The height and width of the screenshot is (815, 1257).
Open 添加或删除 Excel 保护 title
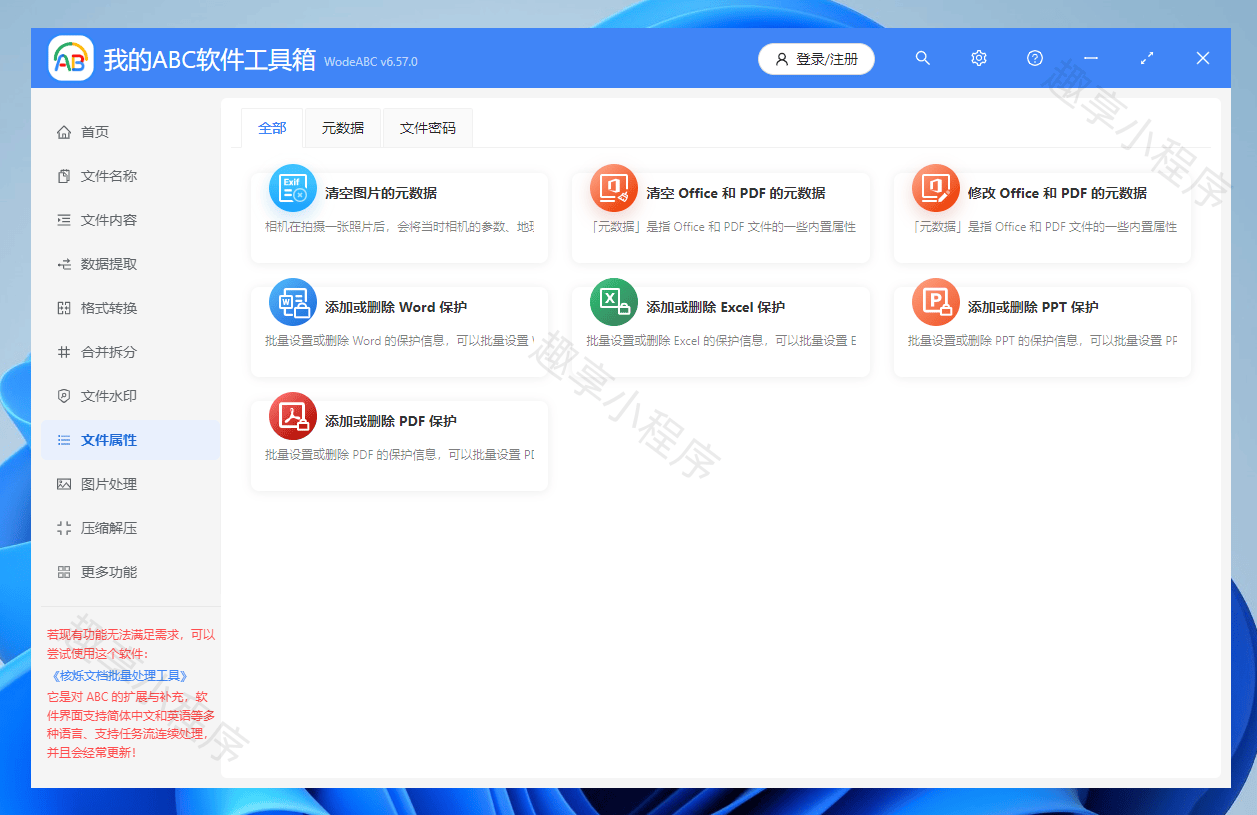716,307
